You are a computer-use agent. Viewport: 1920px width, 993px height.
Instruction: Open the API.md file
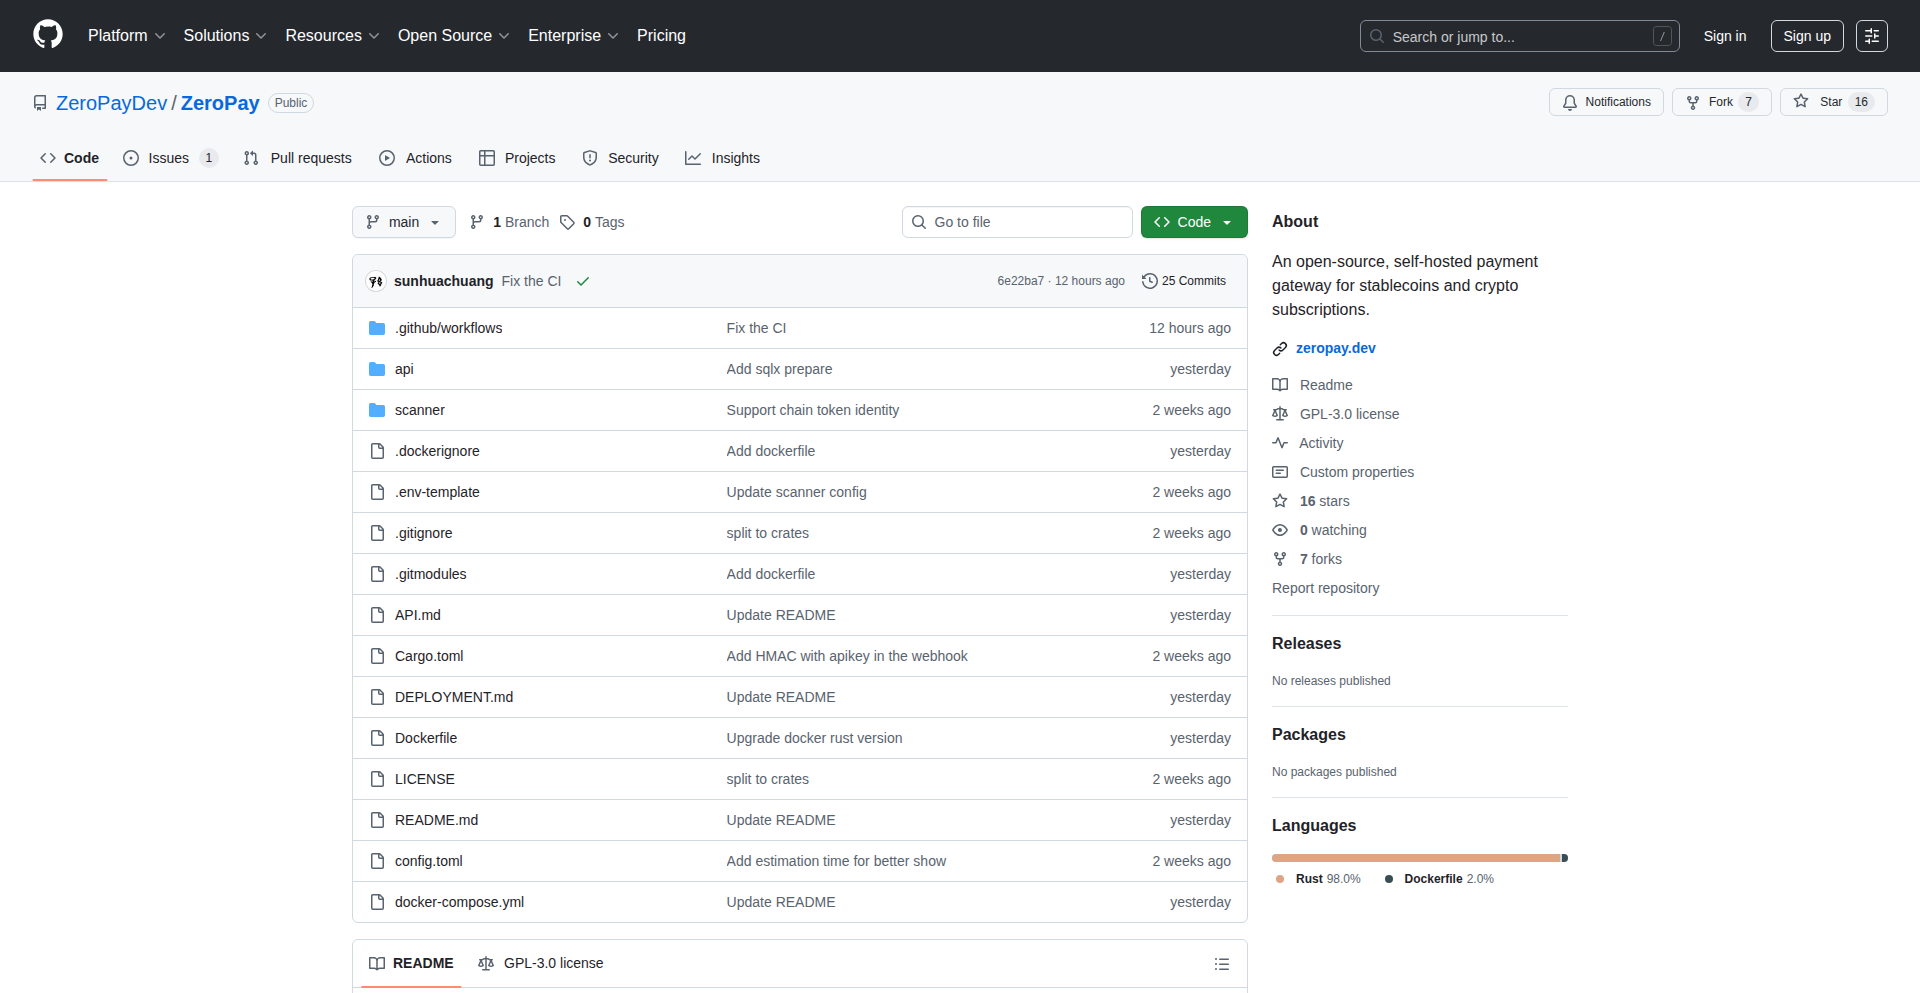[x=418, y=615]
